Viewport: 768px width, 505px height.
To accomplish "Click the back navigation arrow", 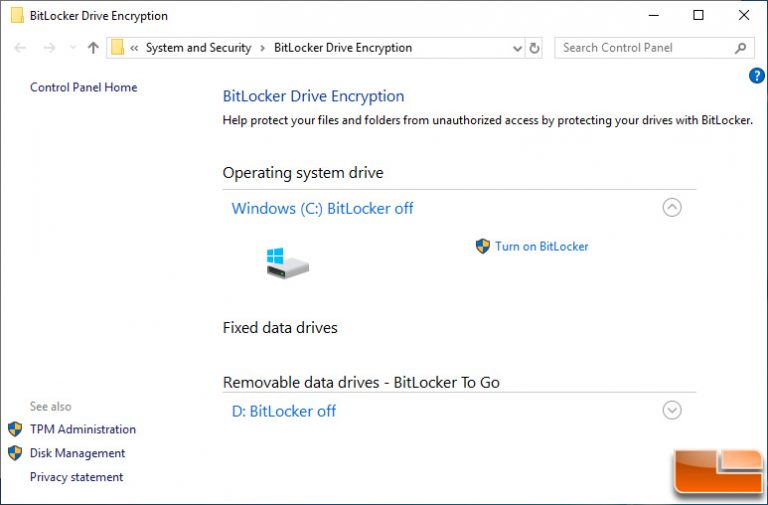I will tap(21, 48).
